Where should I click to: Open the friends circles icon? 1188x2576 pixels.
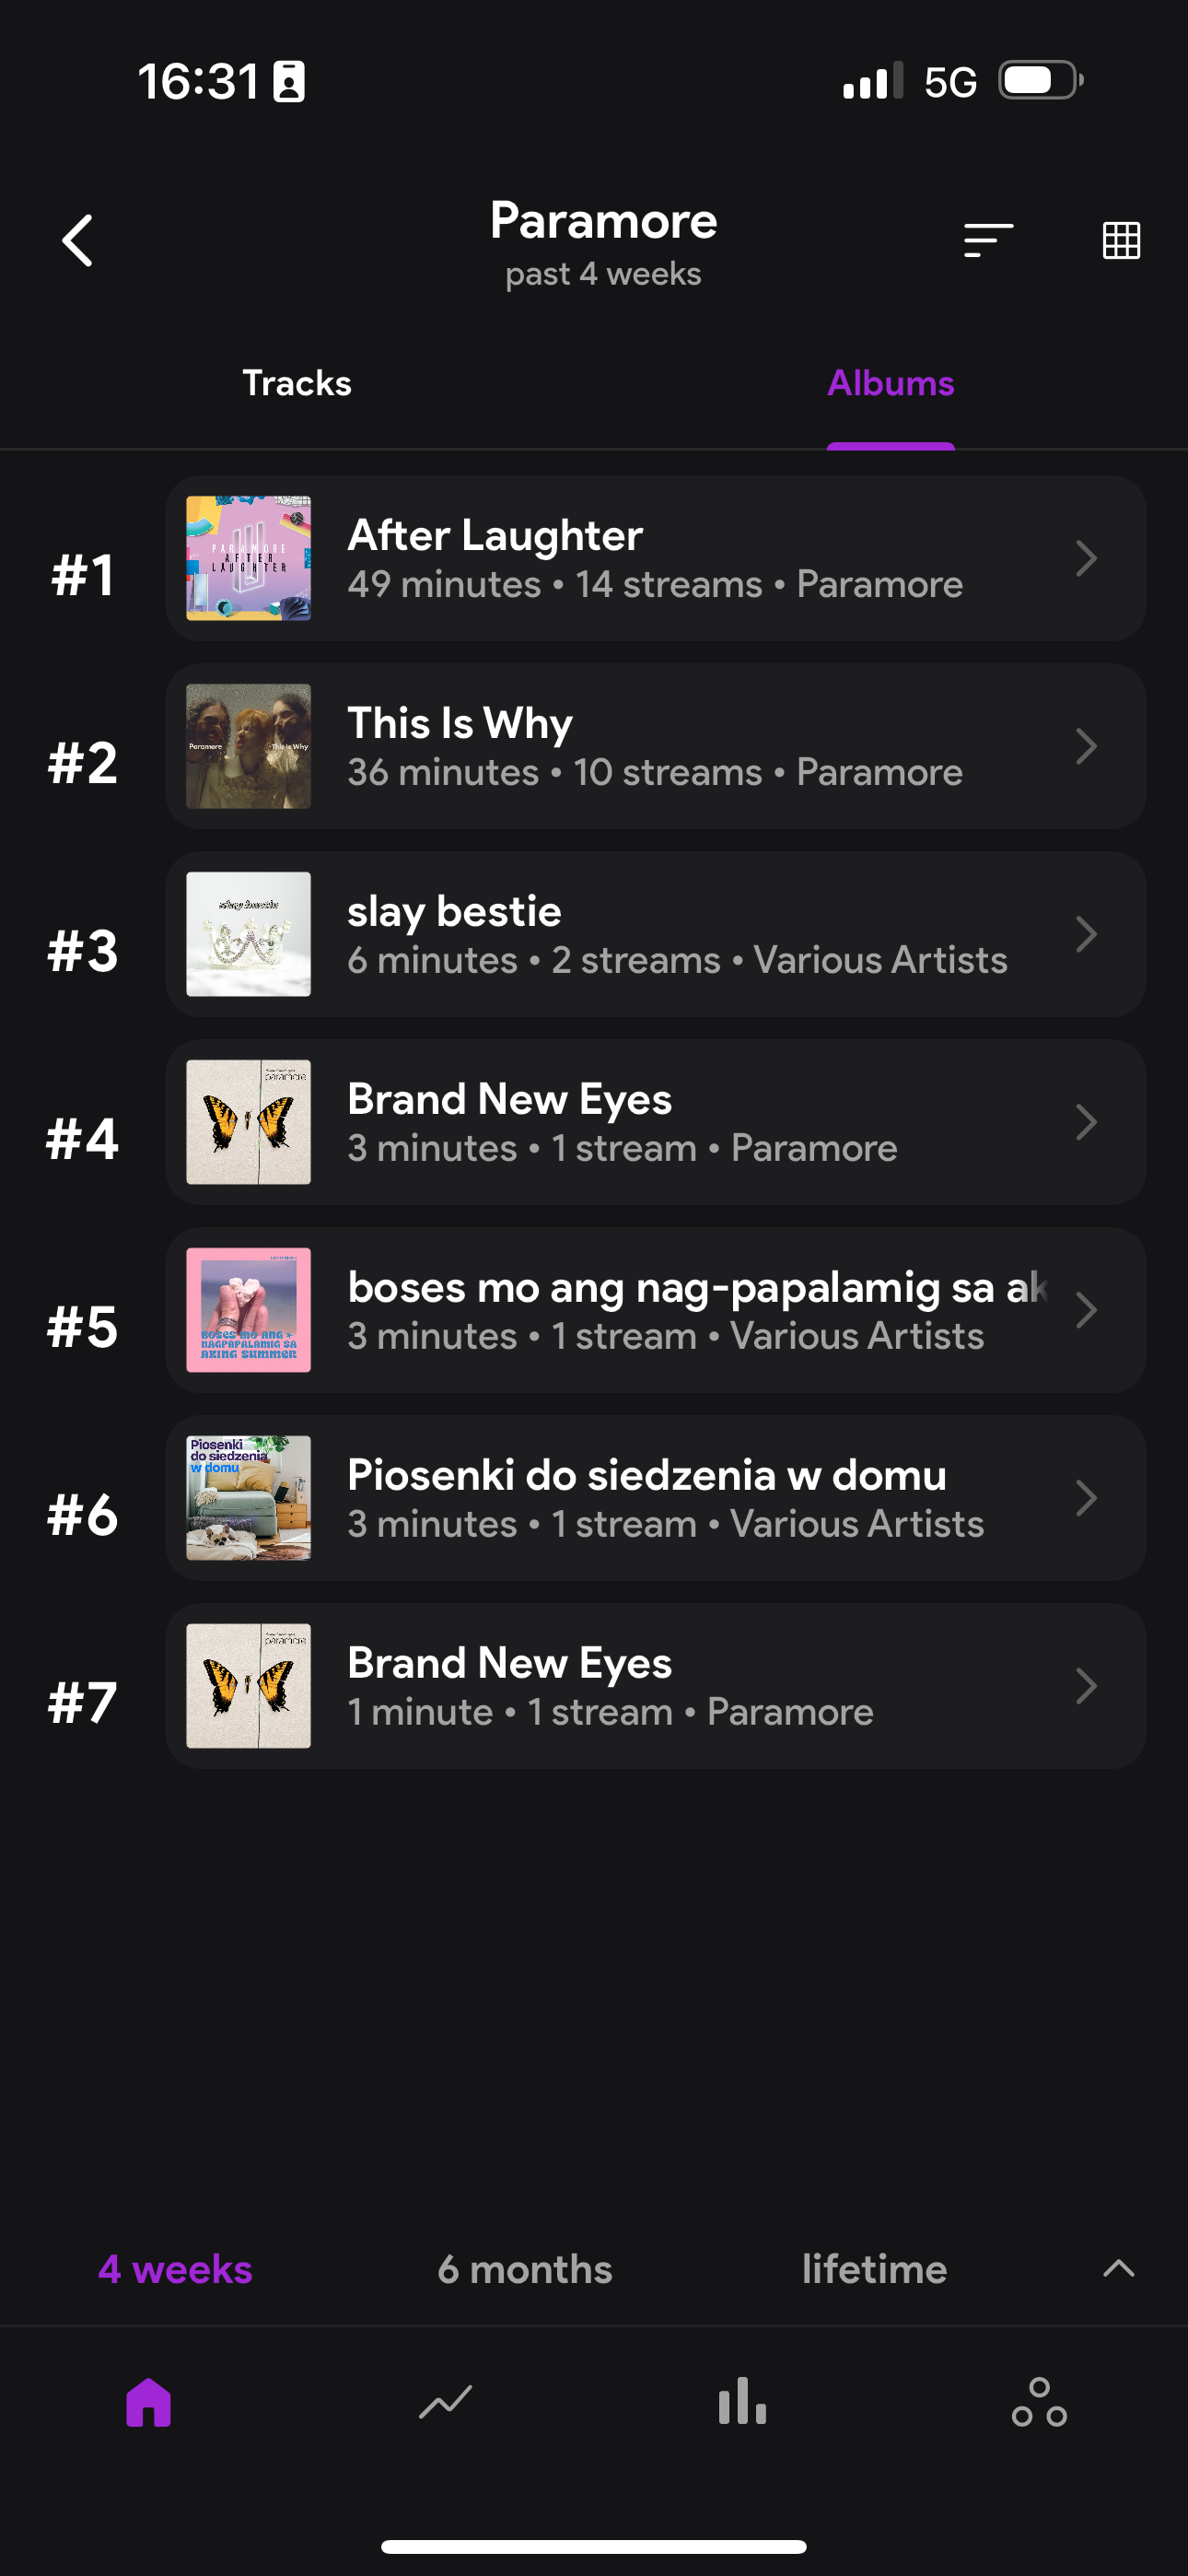click(x=1039, y=2402)
